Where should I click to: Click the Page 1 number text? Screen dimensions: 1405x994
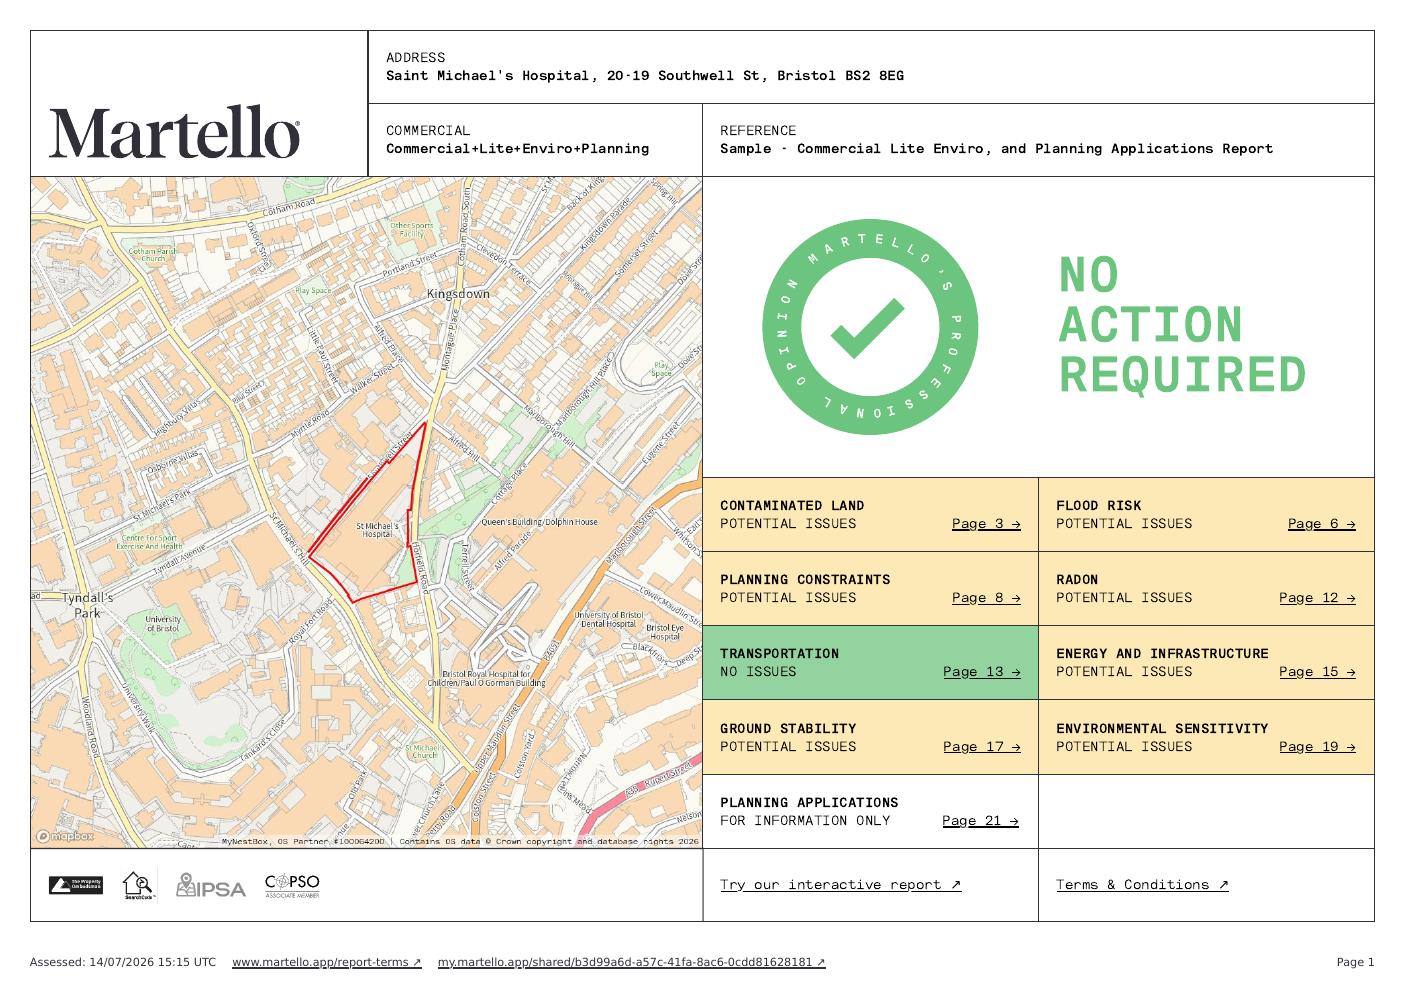(1355, 962)
